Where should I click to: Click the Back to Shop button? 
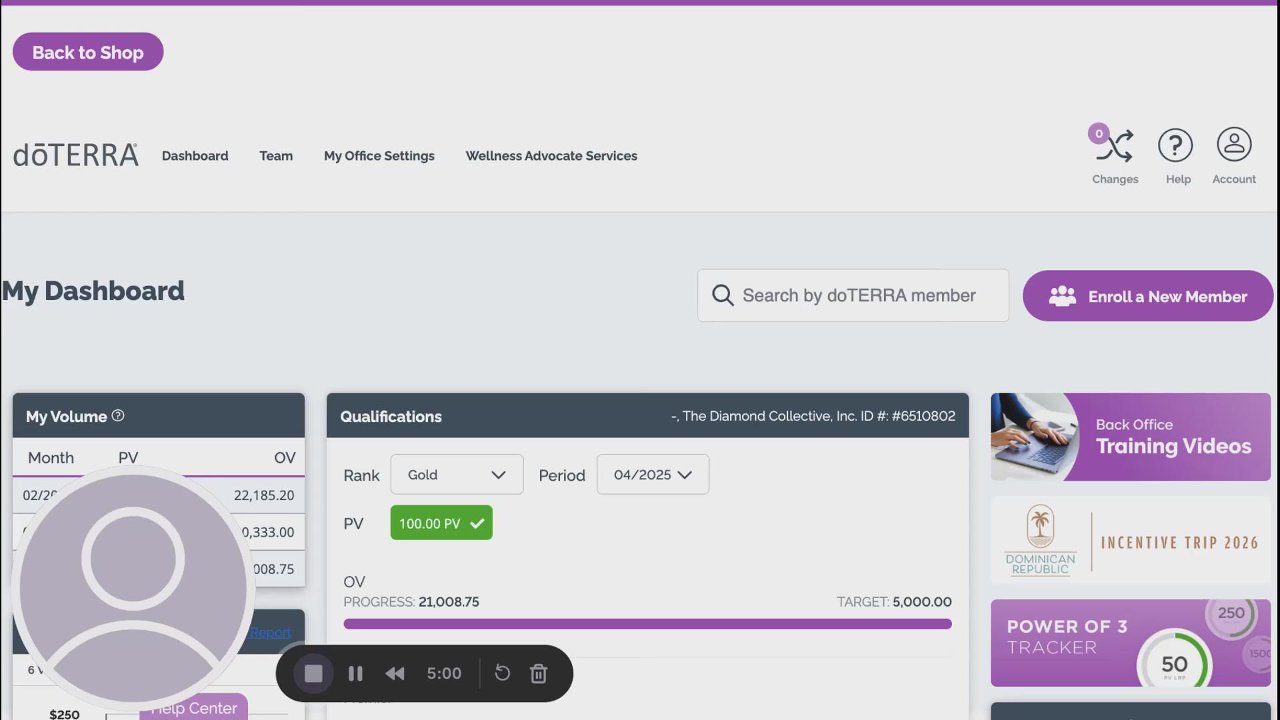coord(88,52)
